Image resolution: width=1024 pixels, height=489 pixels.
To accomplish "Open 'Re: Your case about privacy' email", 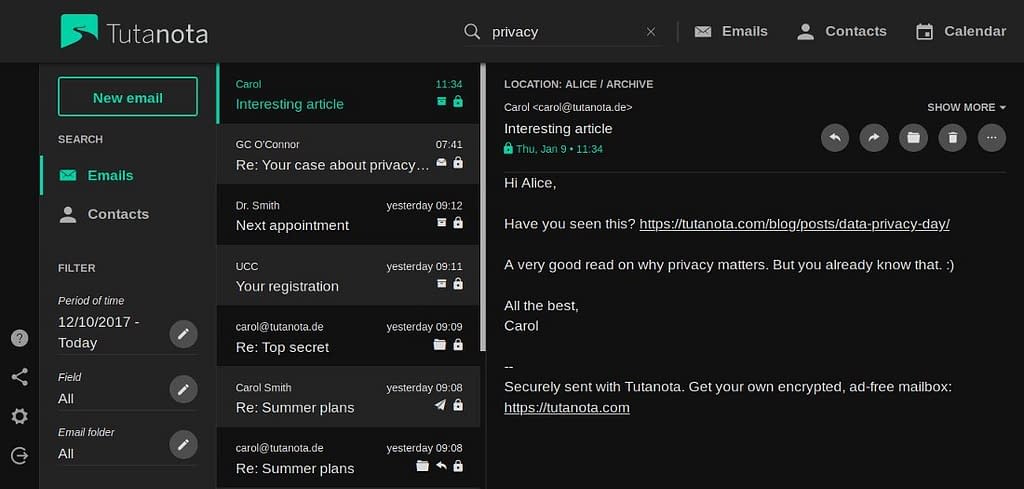I will (x=348, y=155).
